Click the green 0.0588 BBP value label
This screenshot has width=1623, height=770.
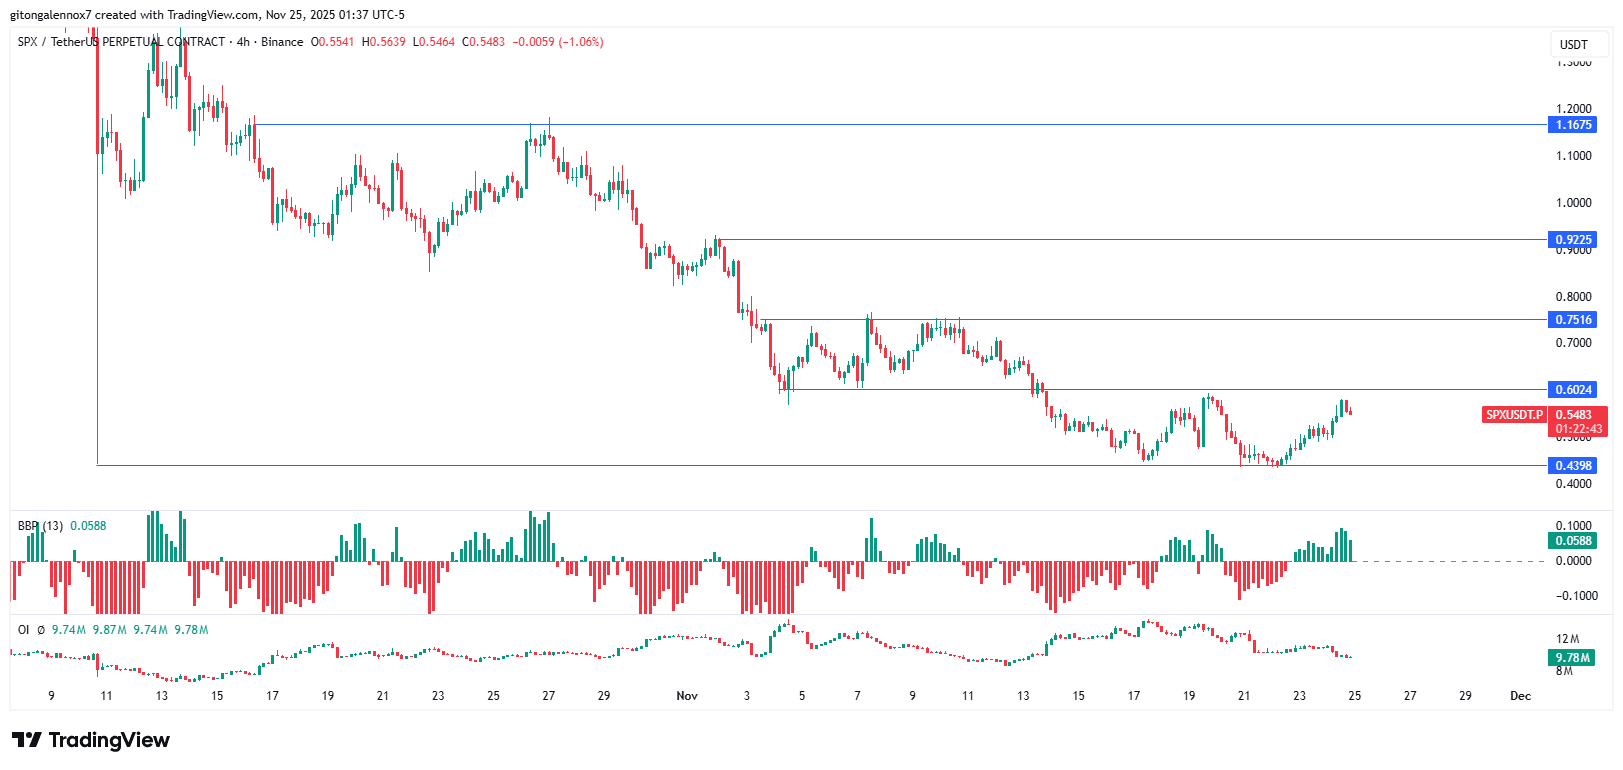(1573, 541)
